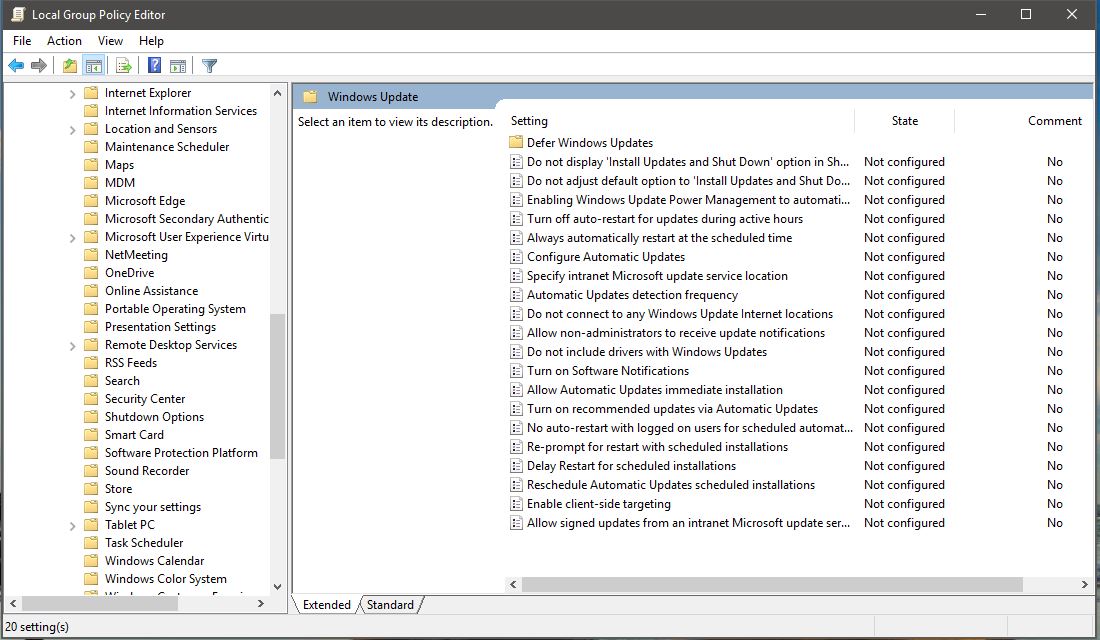Select Security Center in the tree
Screen dimensions: 1100x640
(x=145, y=399)
